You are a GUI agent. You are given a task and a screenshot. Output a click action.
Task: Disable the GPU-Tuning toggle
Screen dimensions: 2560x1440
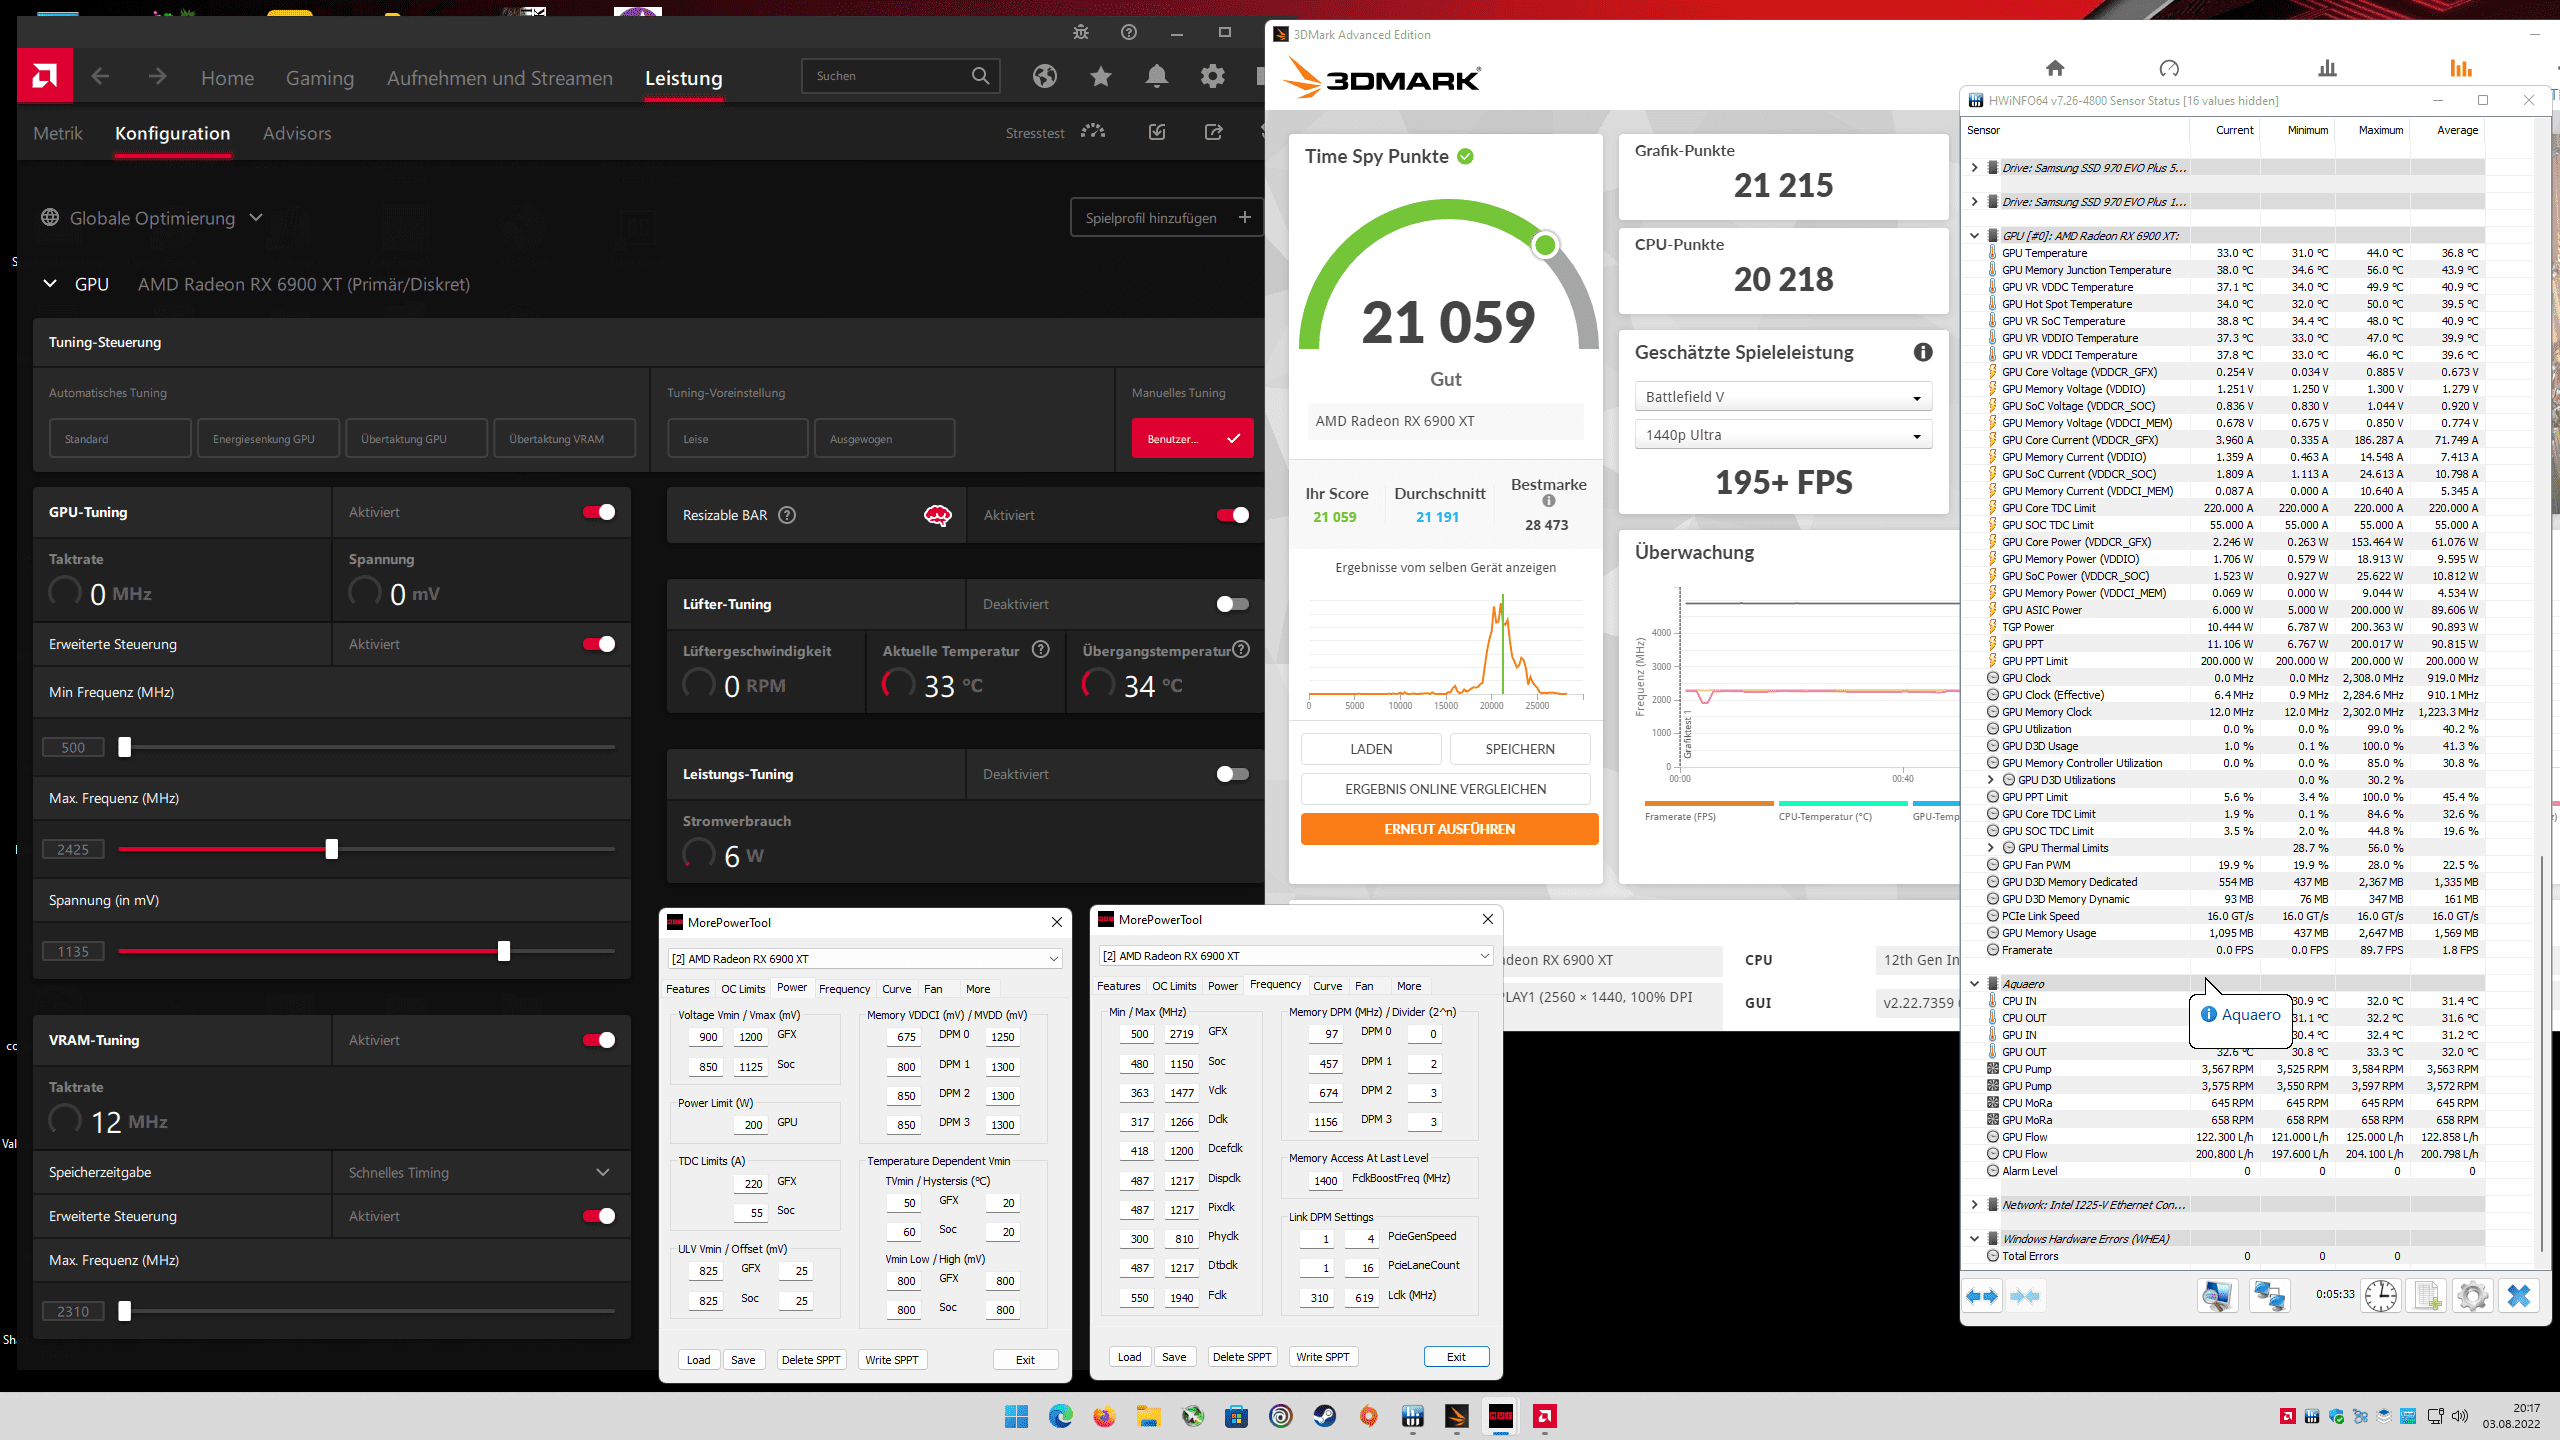click(599, 512)
